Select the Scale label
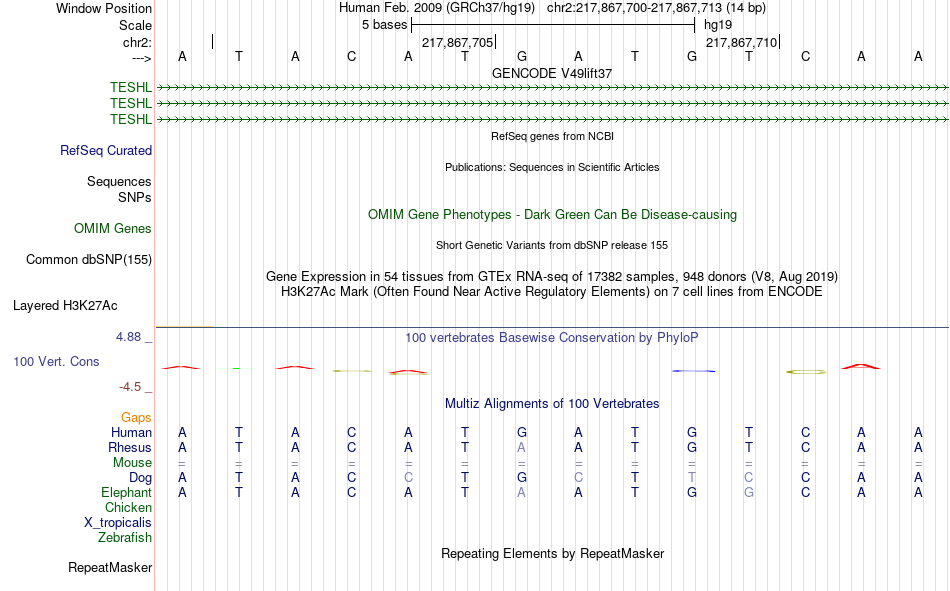The image size is (950, 591). (135, 25)
